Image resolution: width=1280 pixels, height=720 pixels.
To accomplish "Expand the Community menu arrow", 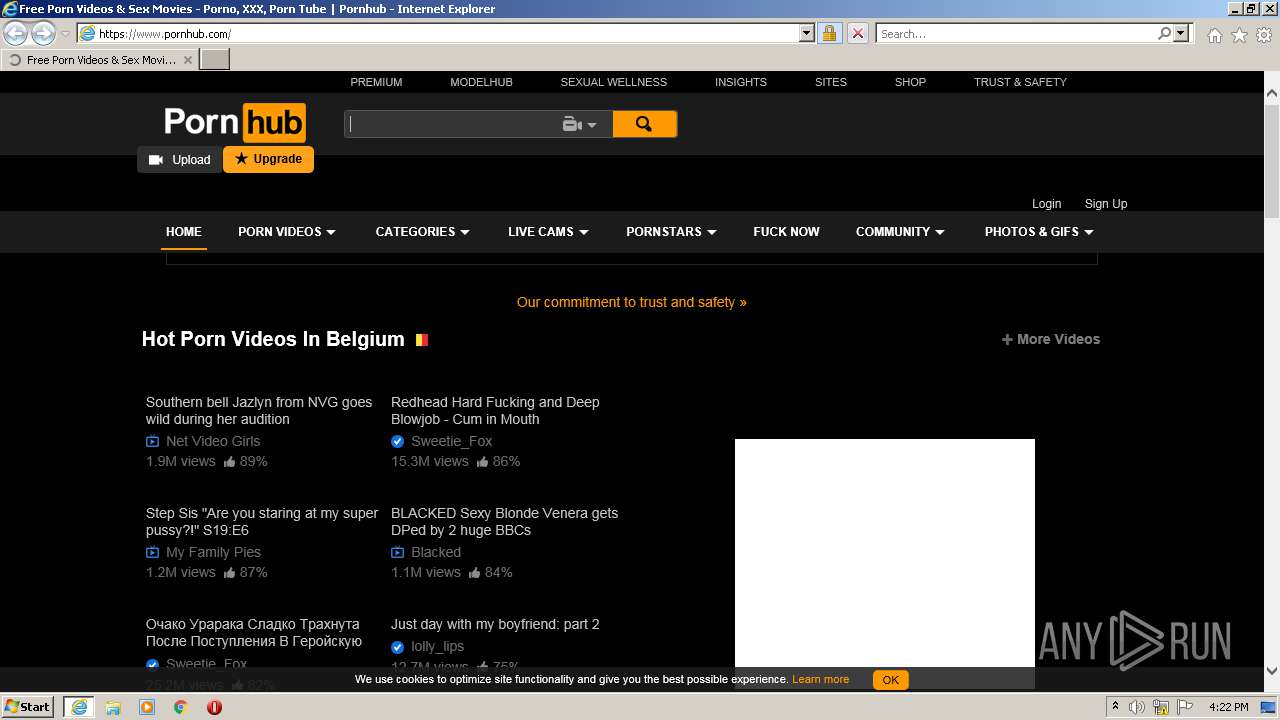I will tap(940, 232).
